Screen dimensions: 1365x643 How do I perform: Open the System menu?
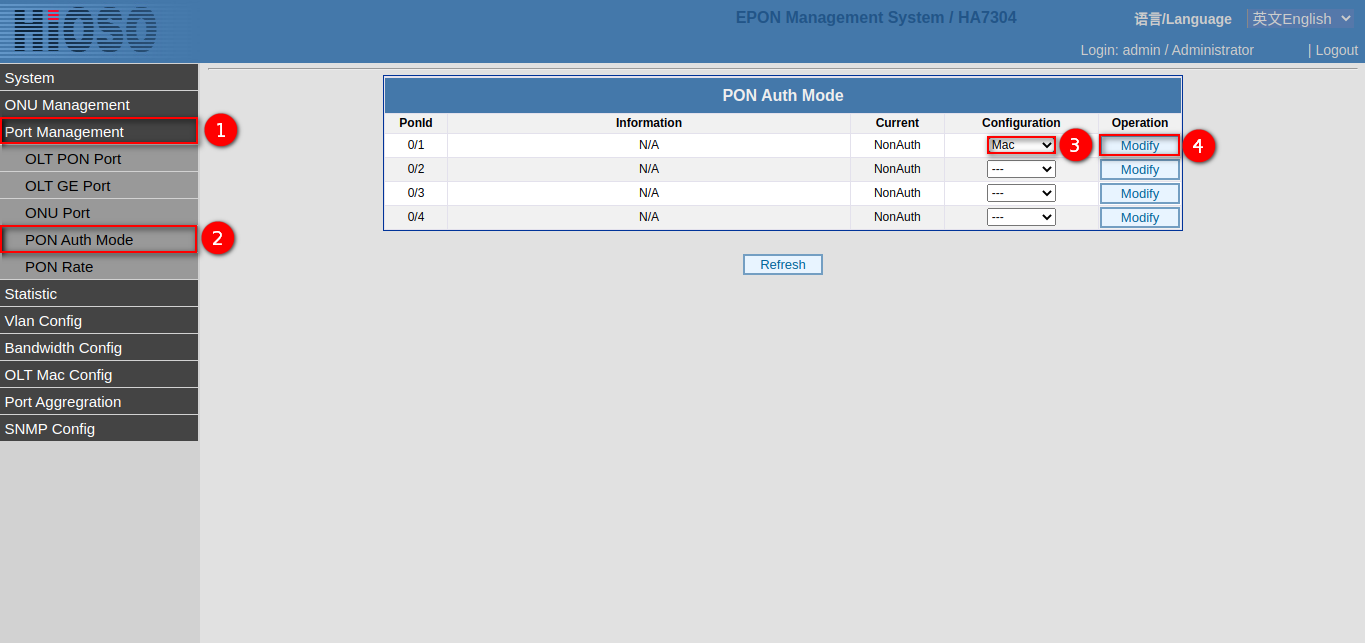(x=98, y=78)
